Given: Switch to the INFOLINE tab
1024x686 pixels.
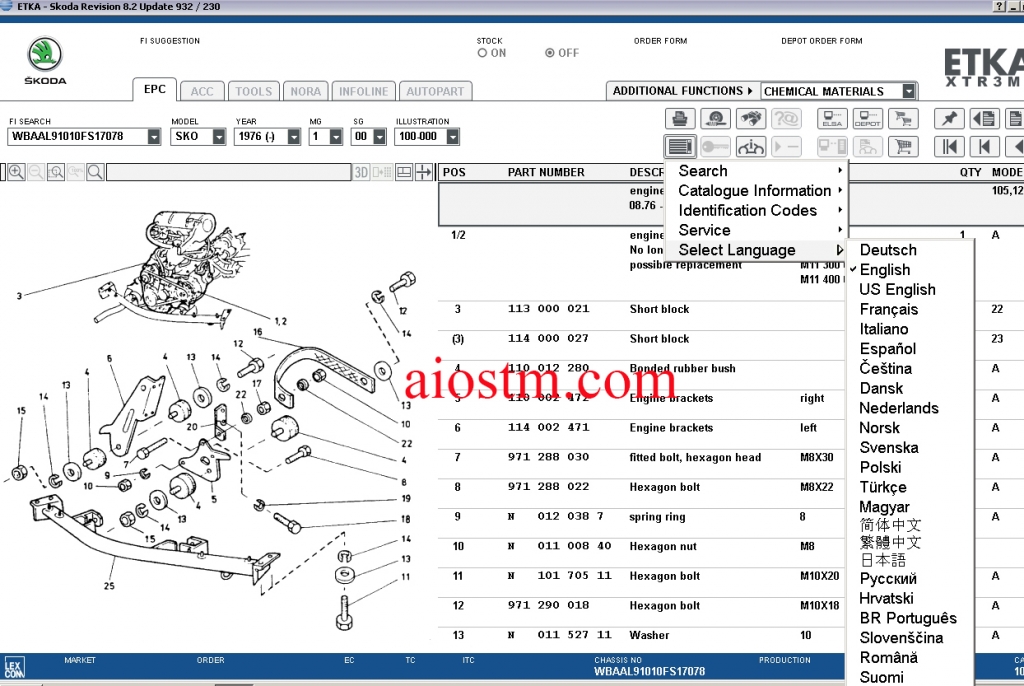Looking at the screenshot, I should point(363,90).
